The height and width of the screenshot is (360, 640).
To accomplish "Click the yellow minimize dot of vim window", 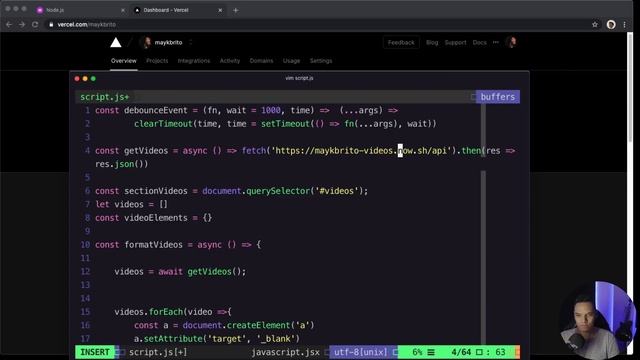I will 85,78.
